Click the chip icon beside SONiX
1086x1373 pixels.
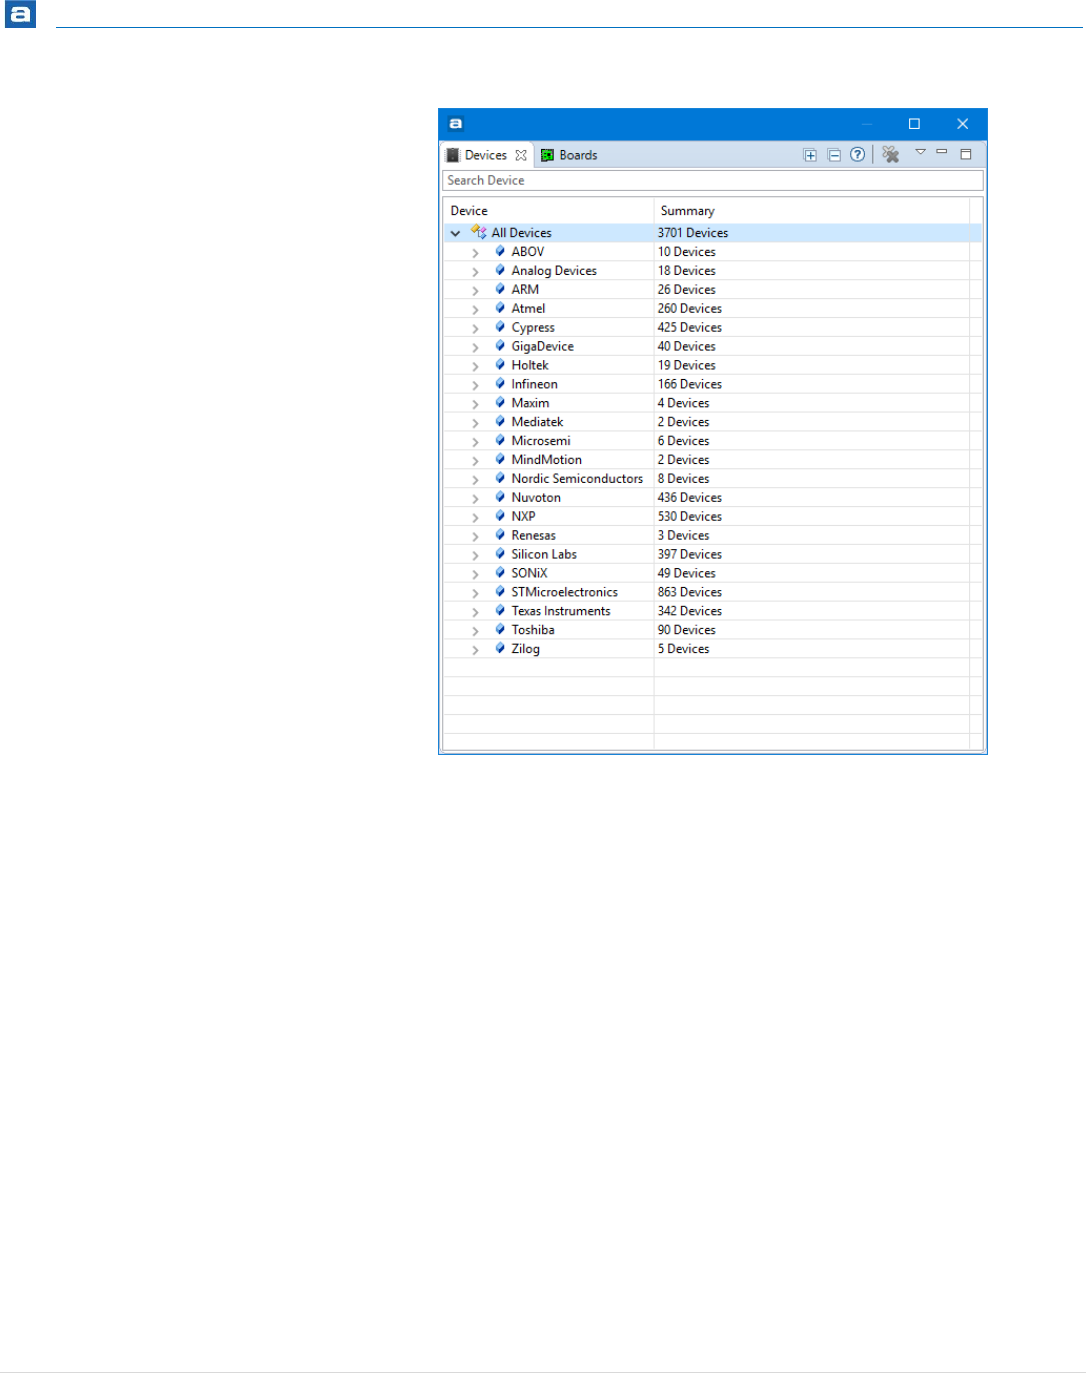pos(500,573)
